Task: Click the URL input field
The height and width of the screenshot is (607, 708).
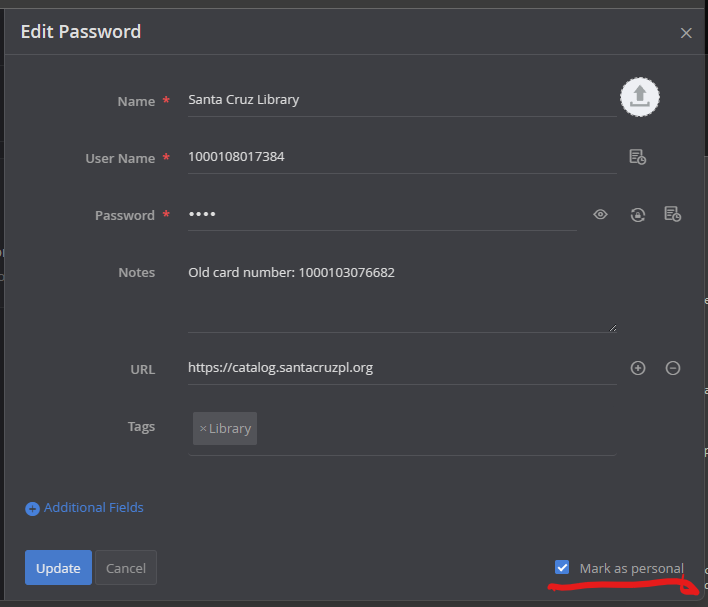Action: (400, 368)
